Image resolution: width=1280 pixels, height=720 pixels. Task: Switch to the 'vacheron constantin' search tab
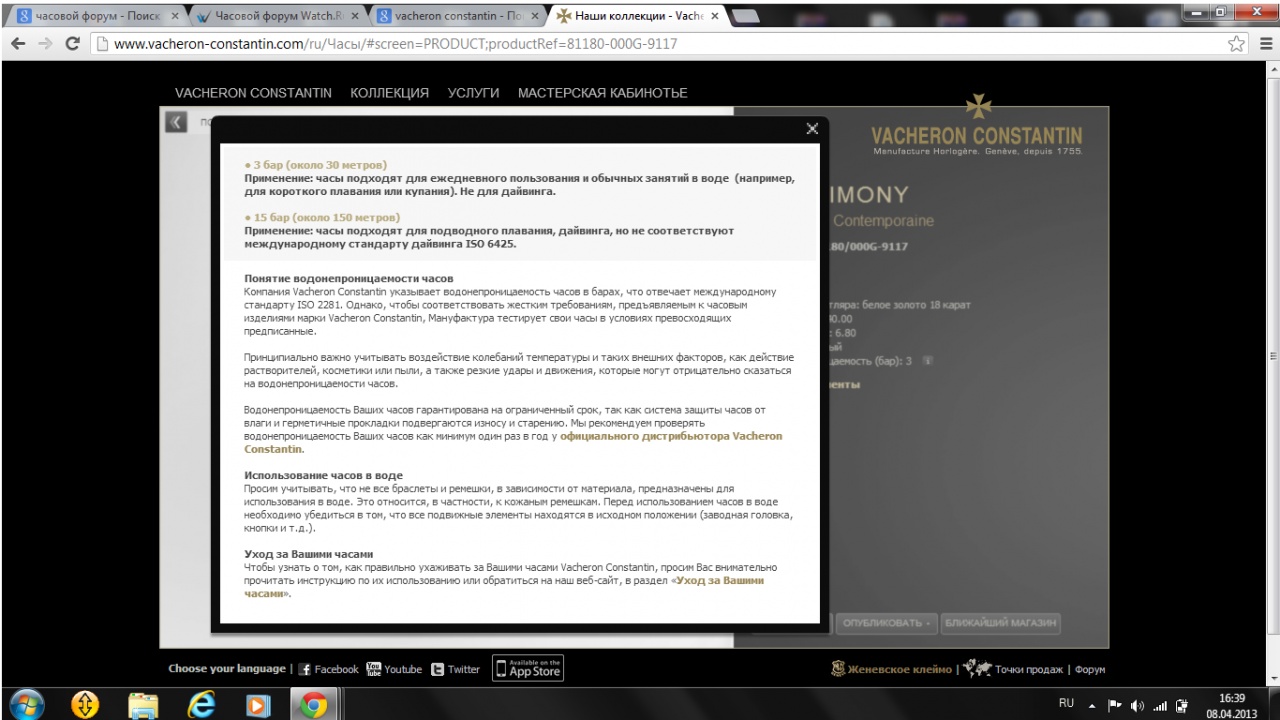[x=455, y=15]
